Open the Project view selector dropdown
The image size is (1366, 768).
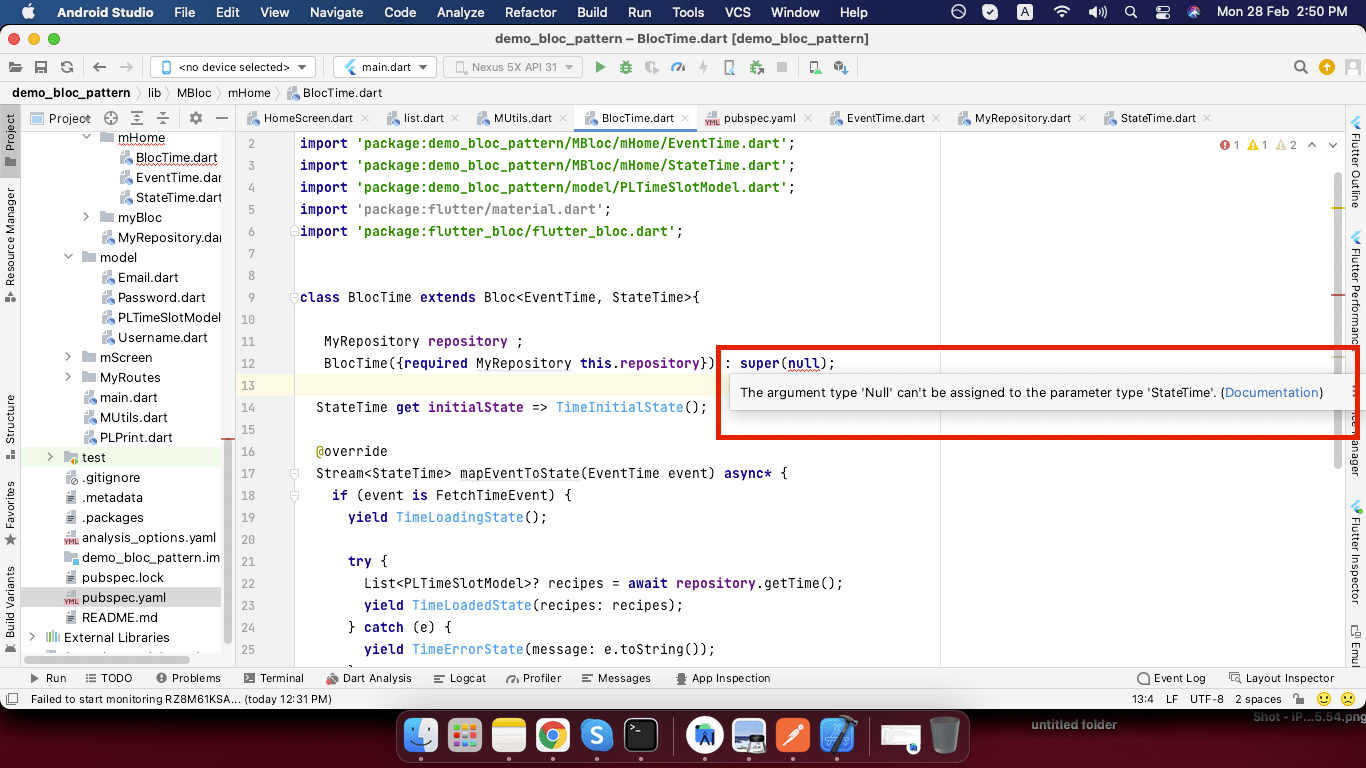(62, 118)
